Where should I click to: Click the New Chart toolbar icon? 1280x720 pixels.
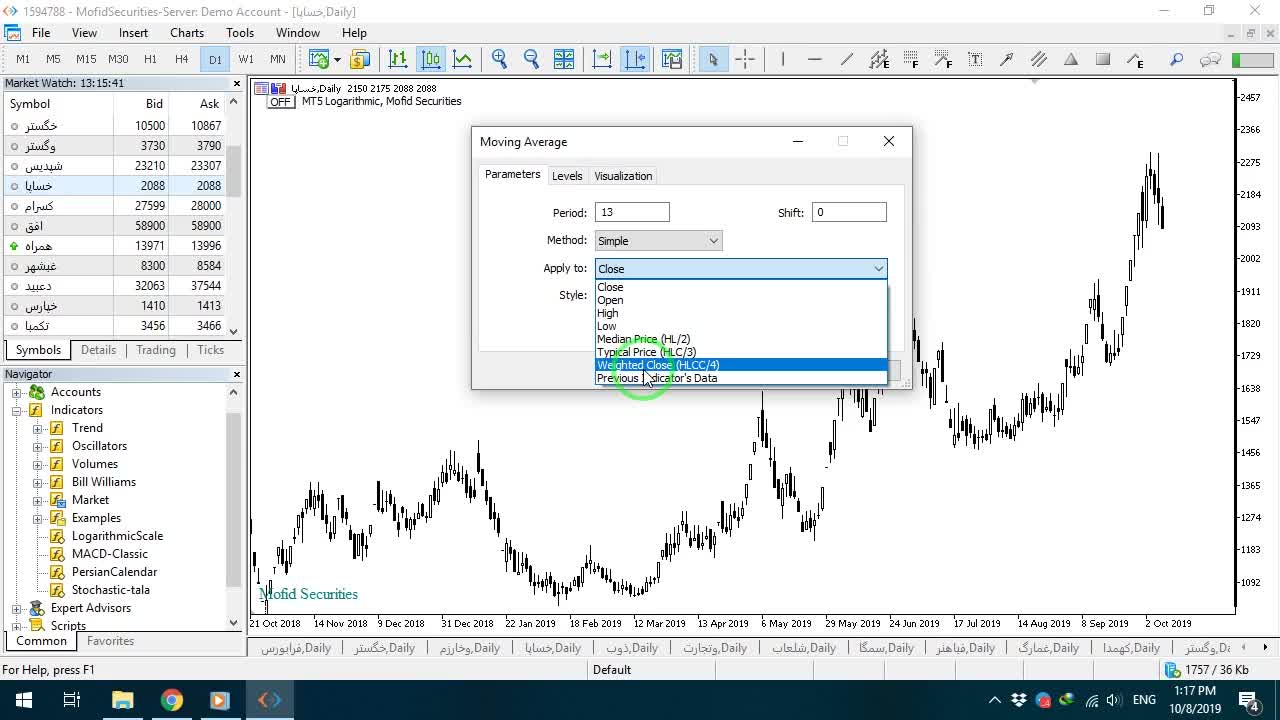pyautogui.click(x=319, y=59)
